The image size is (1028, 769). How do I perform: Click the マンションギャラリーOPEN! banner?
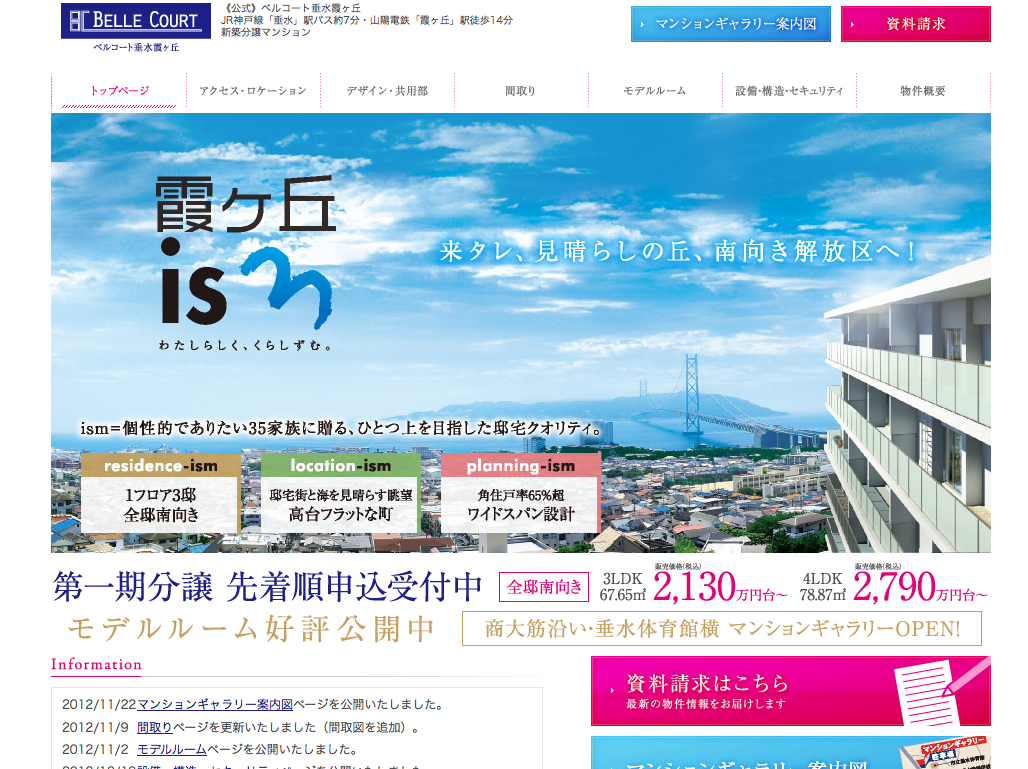point(722,629)
